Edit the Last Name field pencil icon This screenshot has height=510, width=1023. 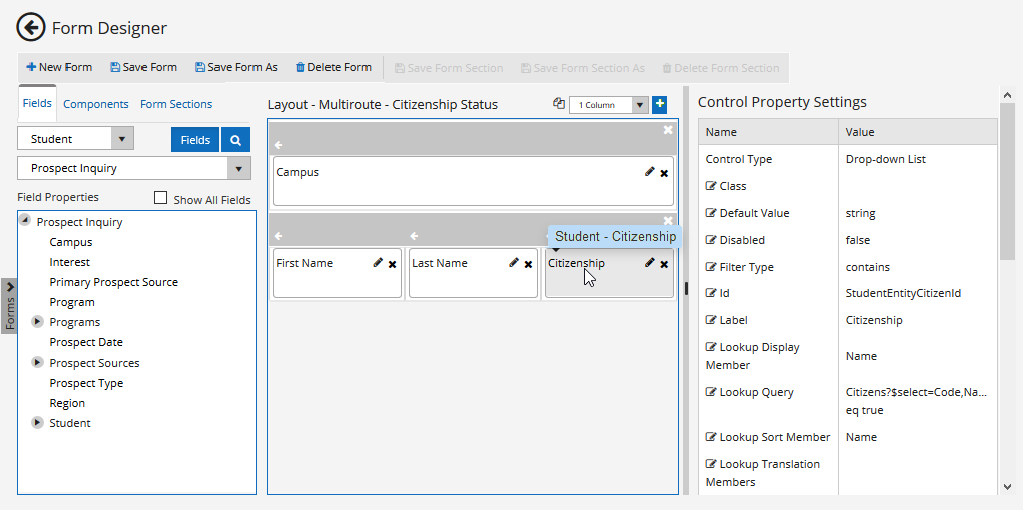click(514, 263)
